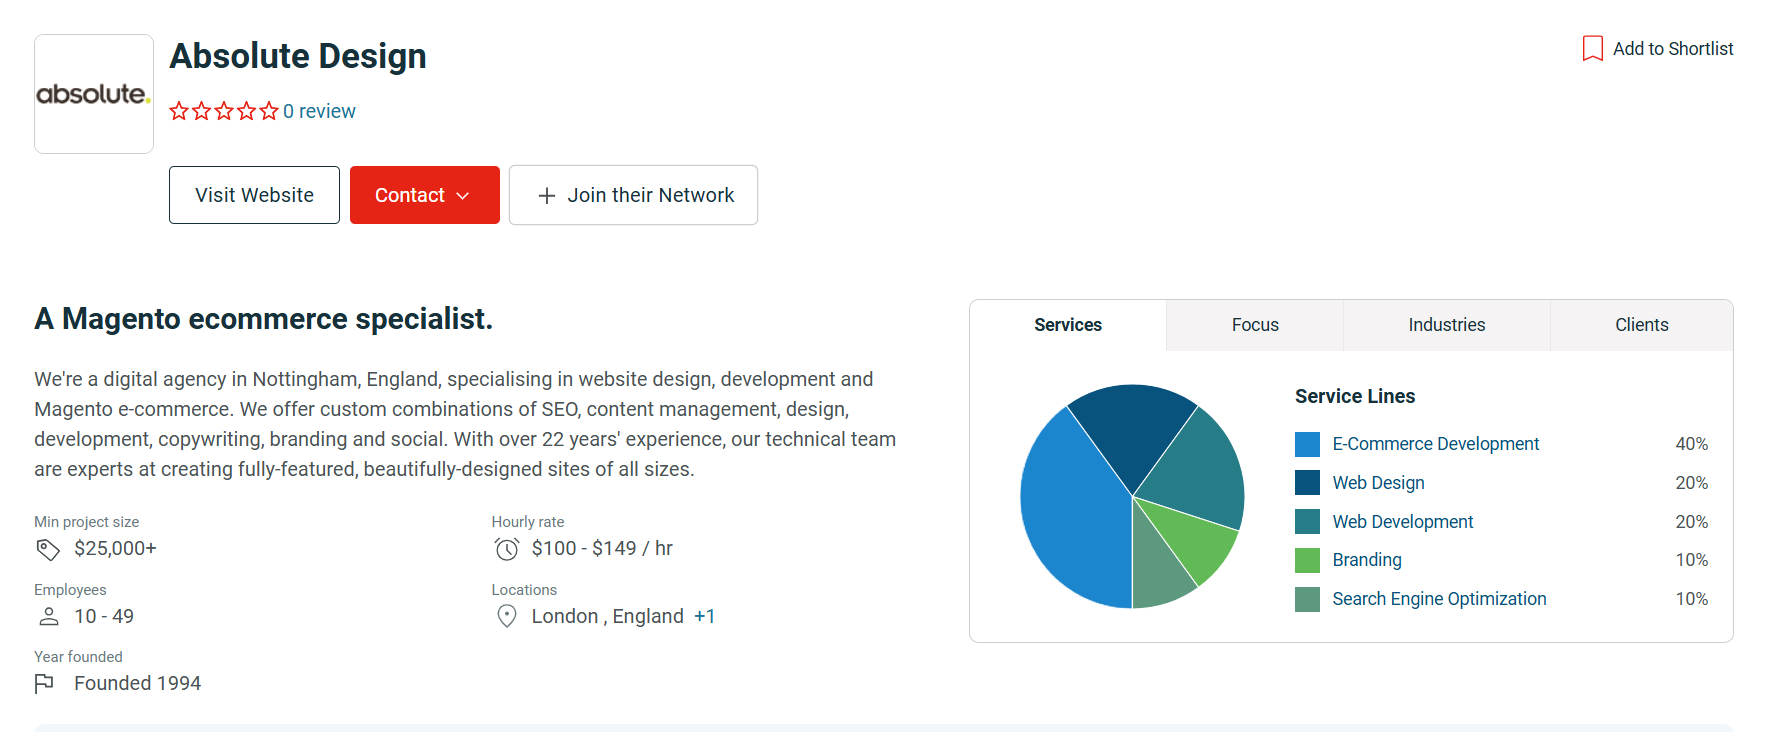Click the first rating star
The width and height of the screenshot is (1787, 732).
(179, 111)
